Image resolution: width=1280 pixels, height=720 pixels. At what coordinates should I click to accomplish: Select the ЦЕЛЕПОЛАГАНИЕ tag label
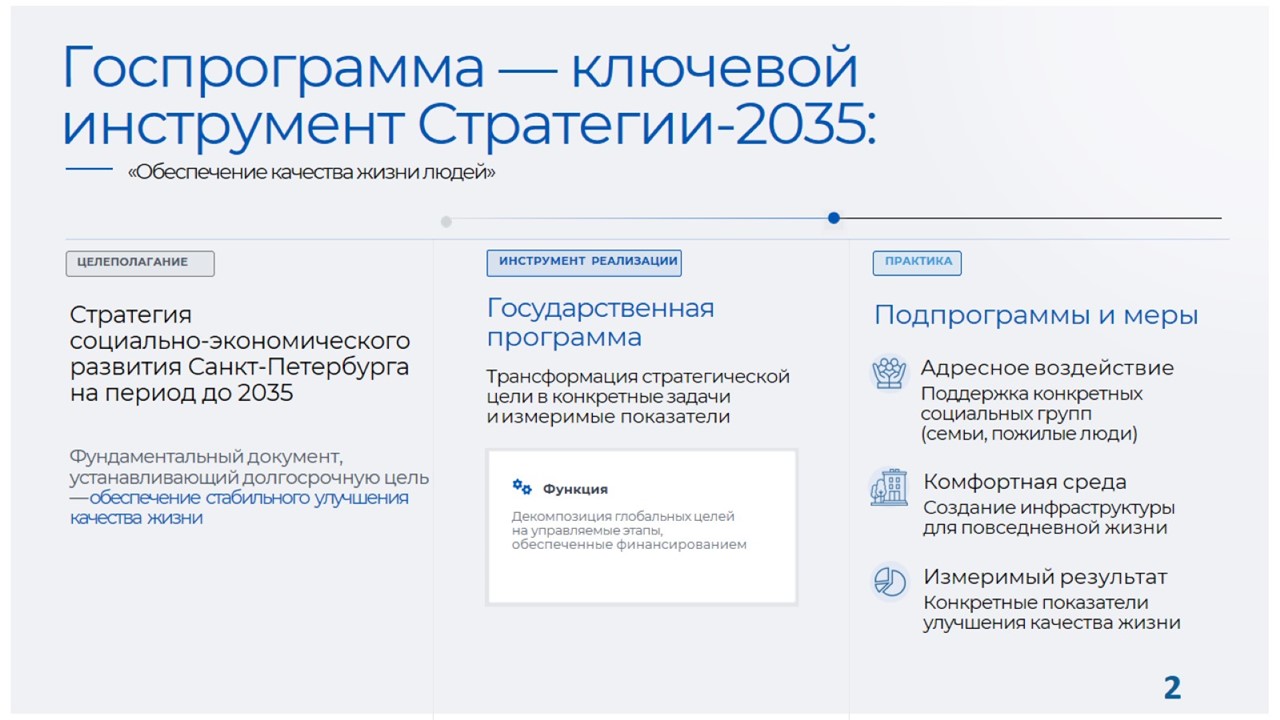click(x=140, y=263)
